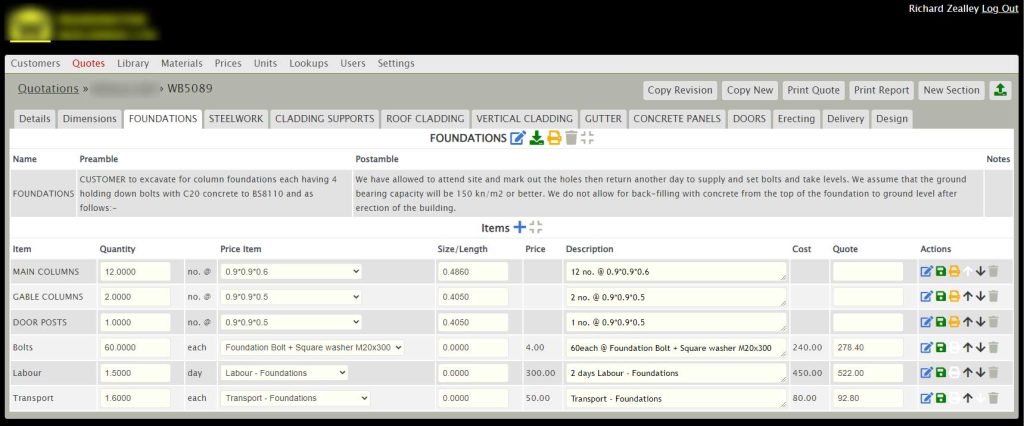Open the MAIN COLUMNS price item dropdown

click(290, 271)
